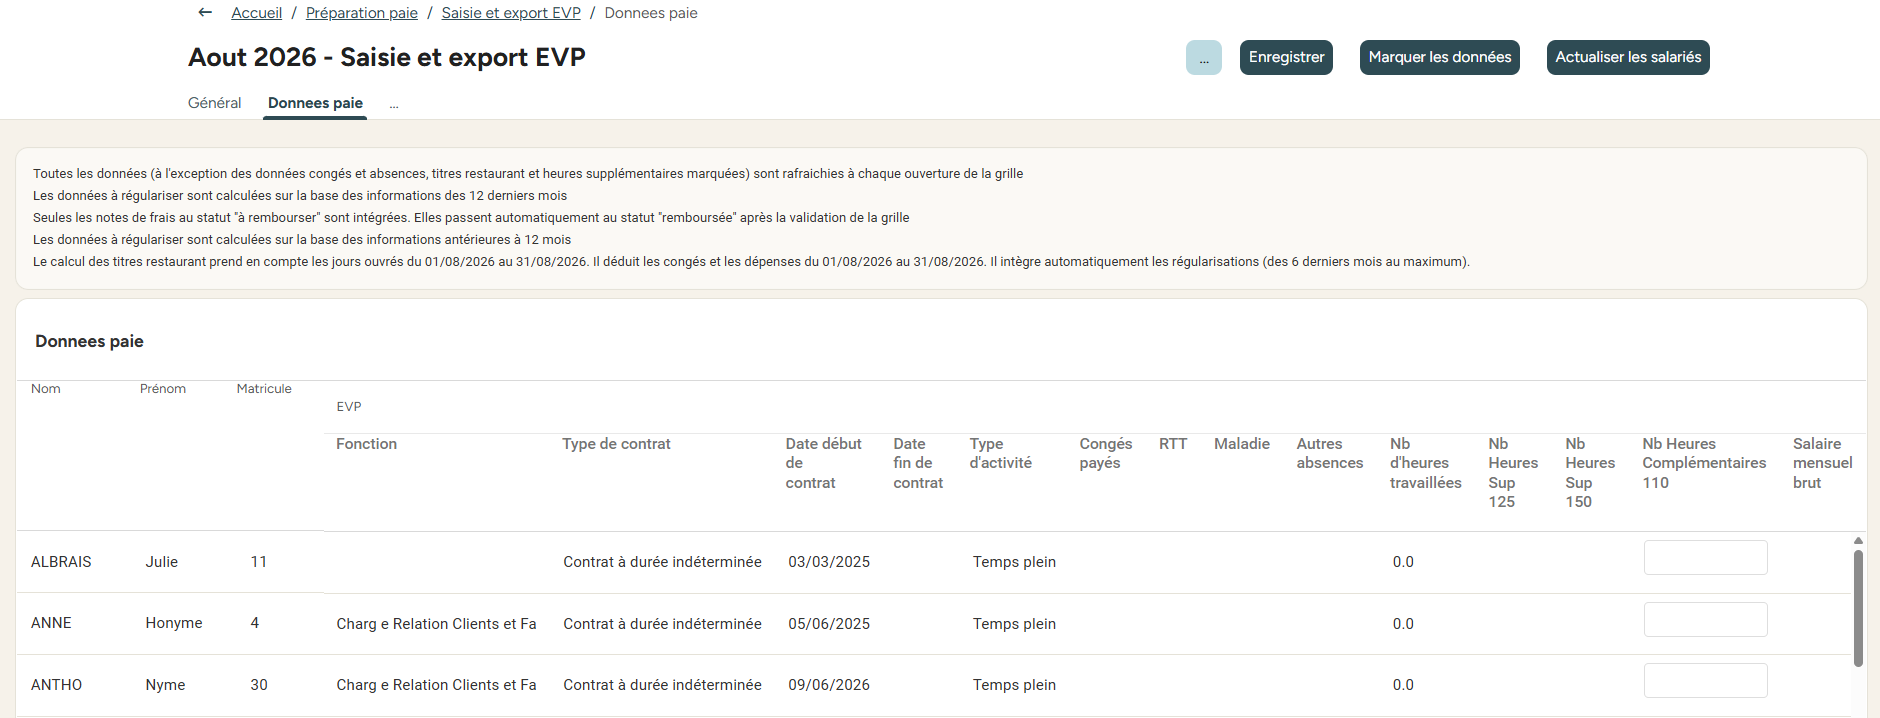The width and height of the screenshot is (1880, 718).
Task: Click Actualiser les salariés button
Action: click(x=1628, y=57)
